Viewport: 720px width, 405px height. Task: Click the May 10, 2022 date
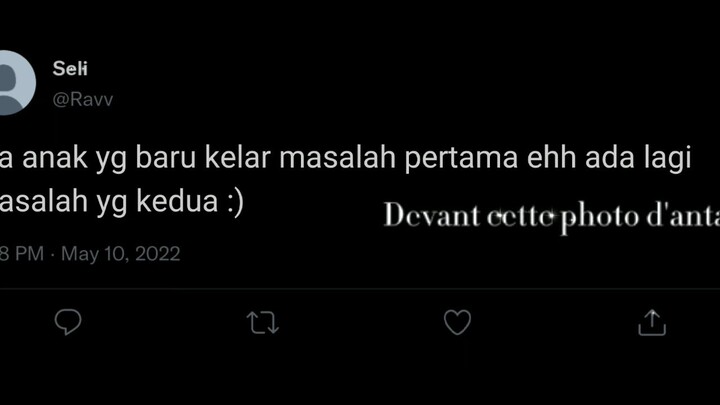point(120,254)
